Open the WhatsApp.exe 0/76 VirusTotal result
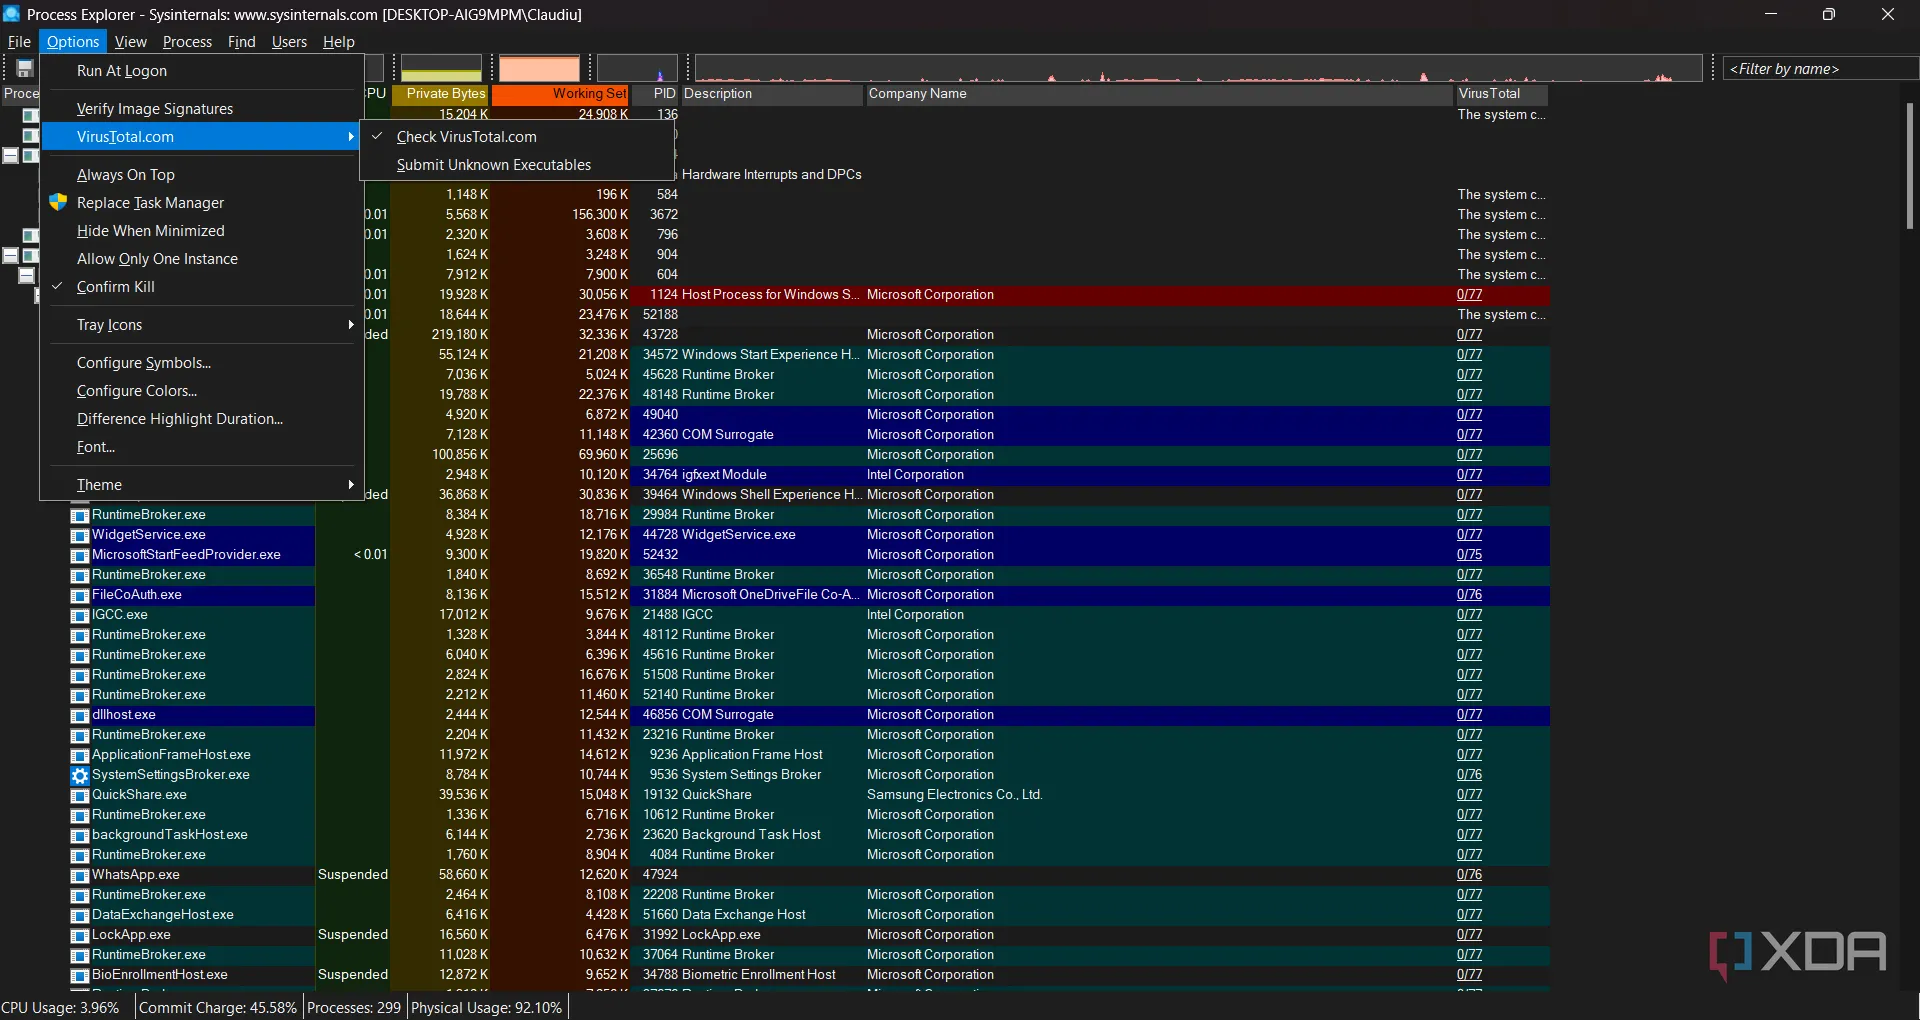This screenshot has height=1020, width=1920. tap(1469, 875)
